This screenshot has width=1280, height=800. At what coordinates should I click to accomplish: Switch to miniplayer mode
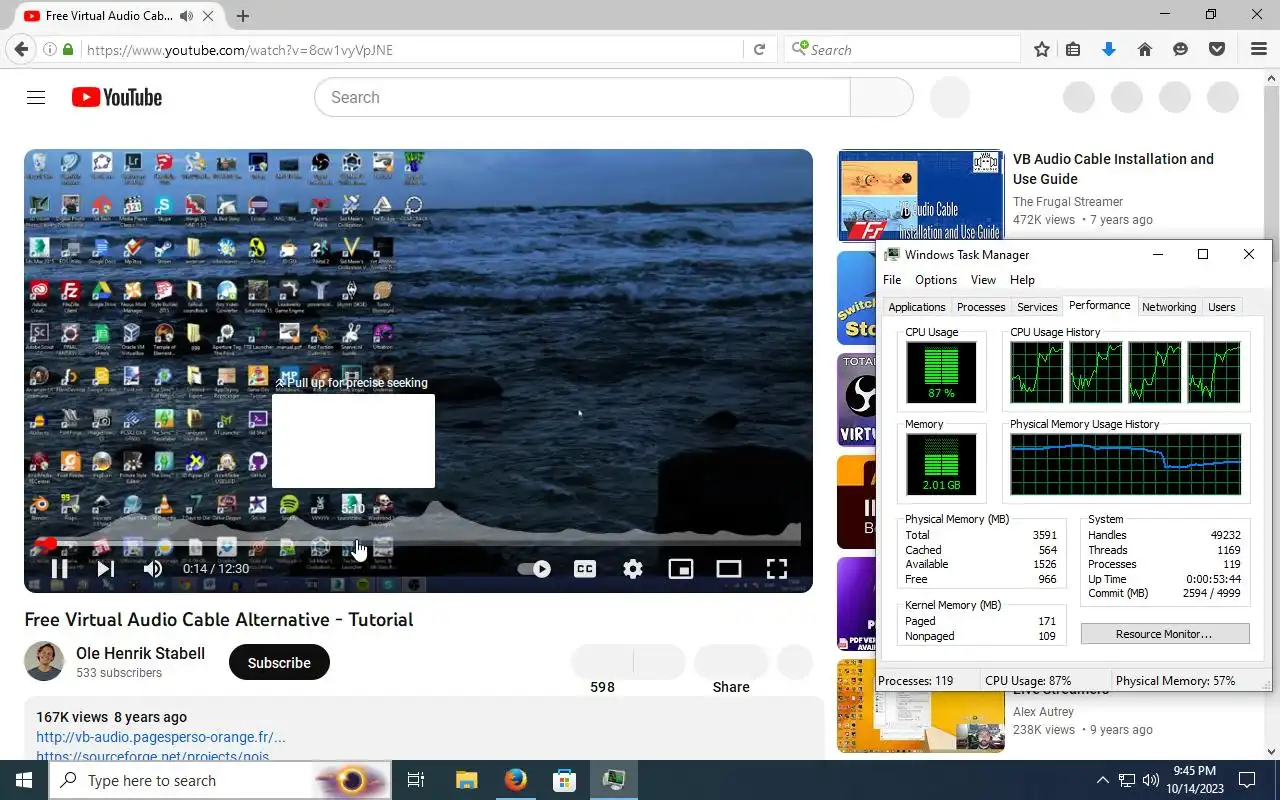[681, 569]
